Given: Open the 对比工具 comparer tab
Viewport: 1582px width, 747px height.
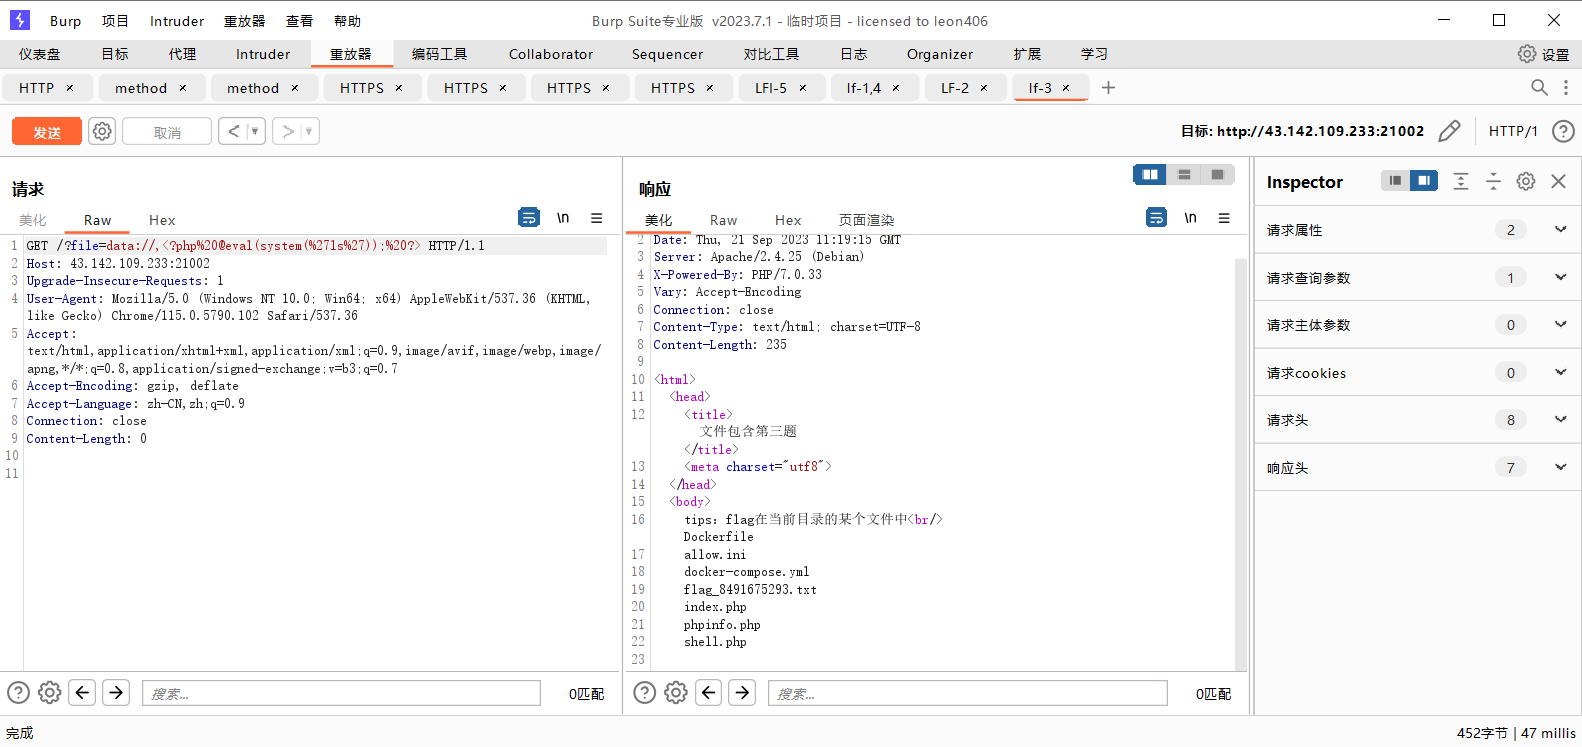Looking at the screenshot, I should [x=771, y=54].
